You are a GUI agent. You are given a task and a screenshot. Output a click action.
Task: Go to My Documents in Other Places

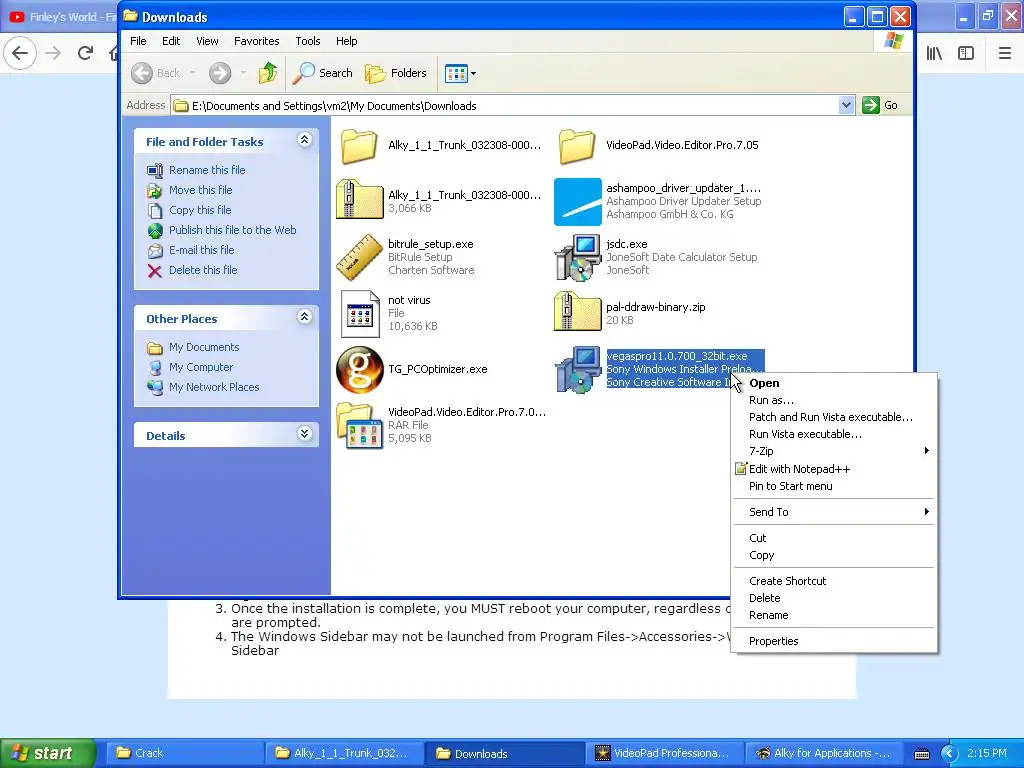[204, 347]
